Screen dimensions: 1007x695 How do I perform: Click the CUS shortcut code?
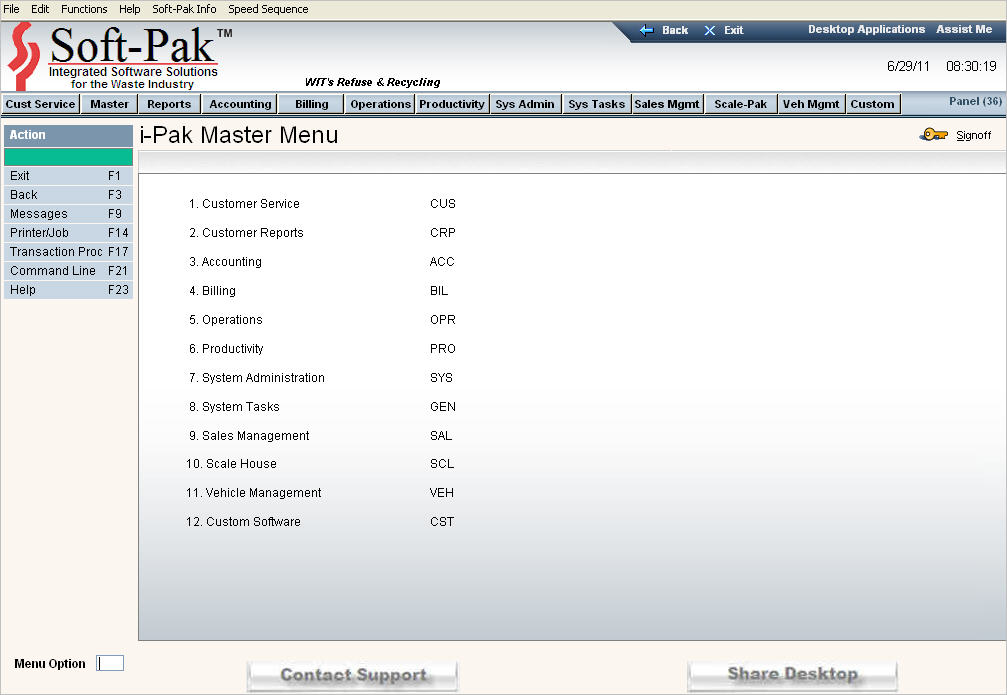tap(443, 204)
